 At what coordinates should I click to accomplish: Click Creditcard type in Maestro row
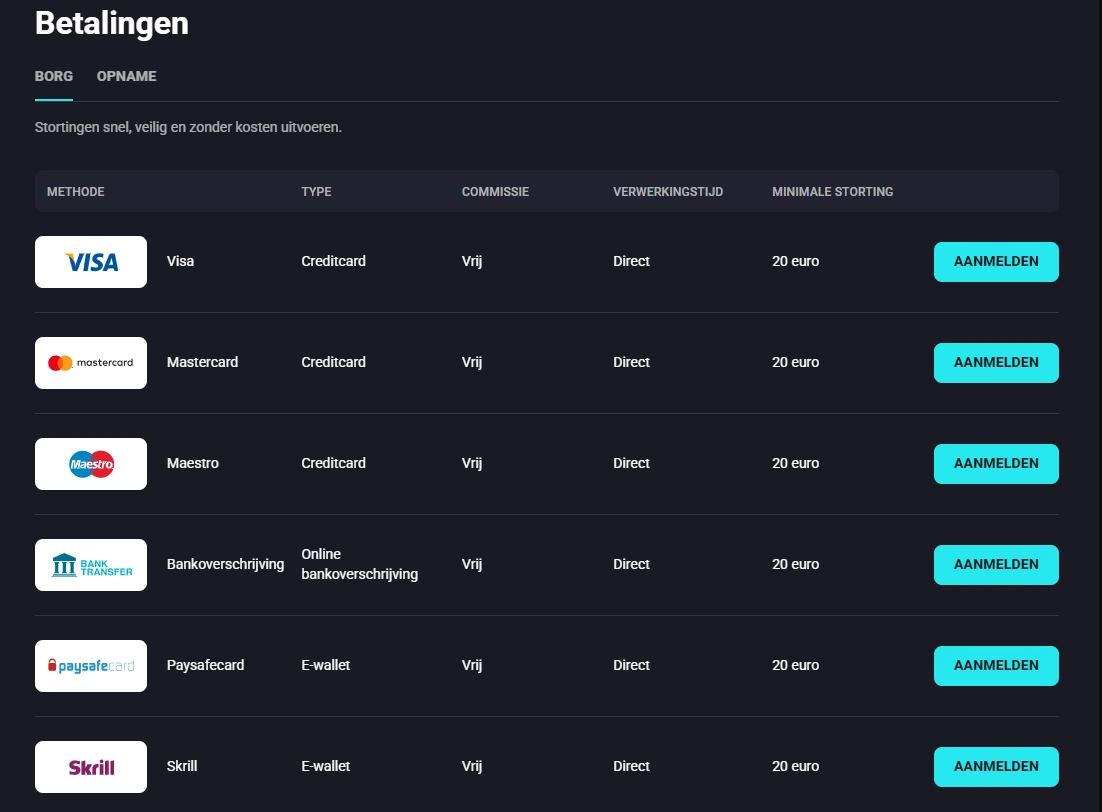click(334, 463)
